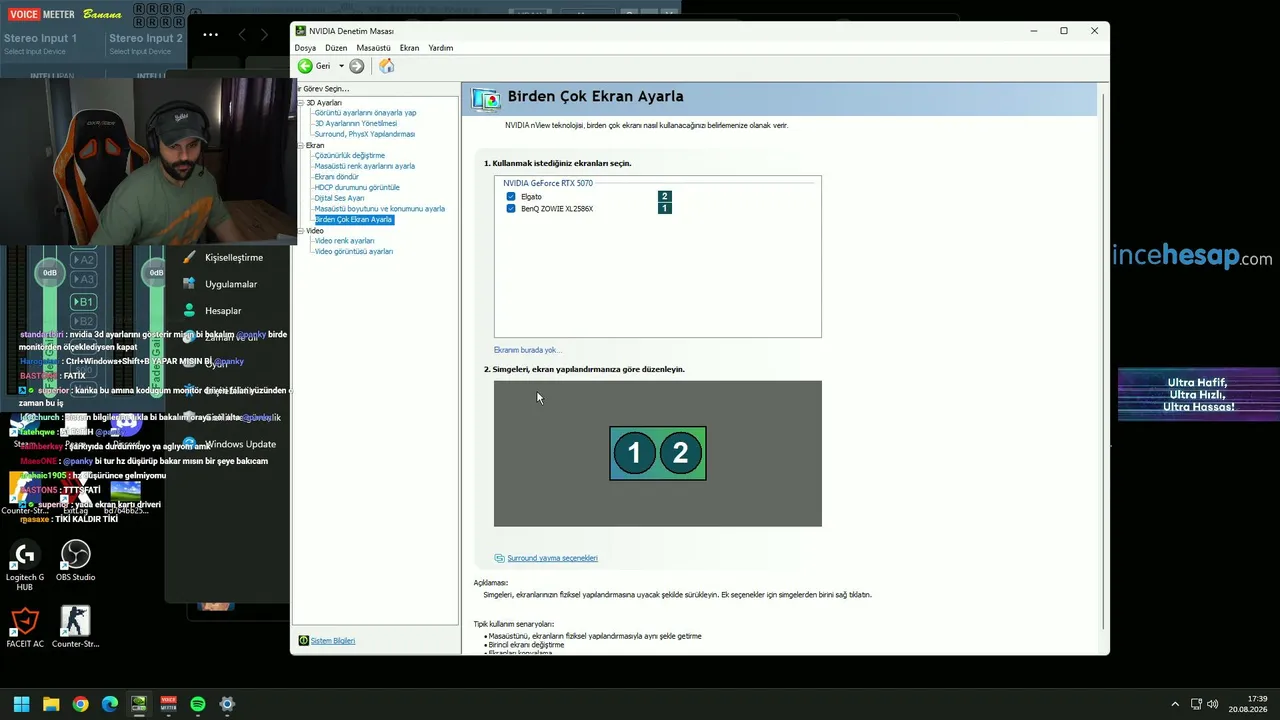Click the display number 2 badge beside Elgato
The image size is (1280, 720).
664,197
